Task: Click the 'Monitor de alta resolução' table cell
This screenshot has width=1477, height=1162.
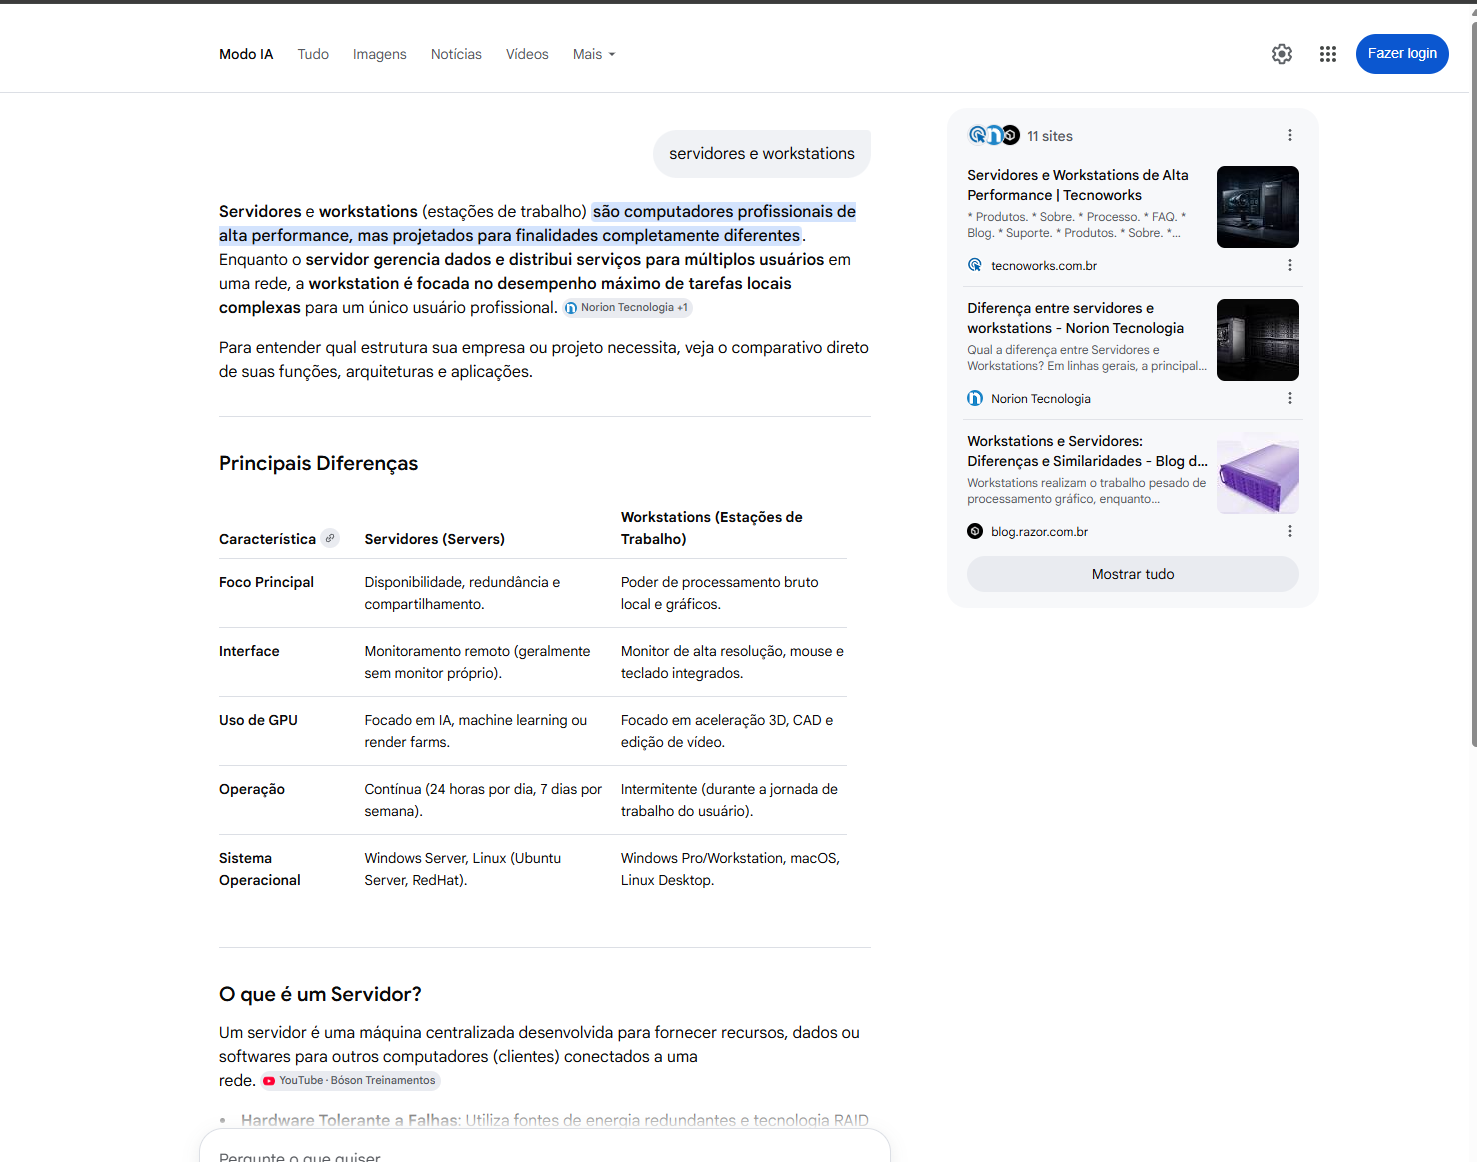Action: (732, 662)
